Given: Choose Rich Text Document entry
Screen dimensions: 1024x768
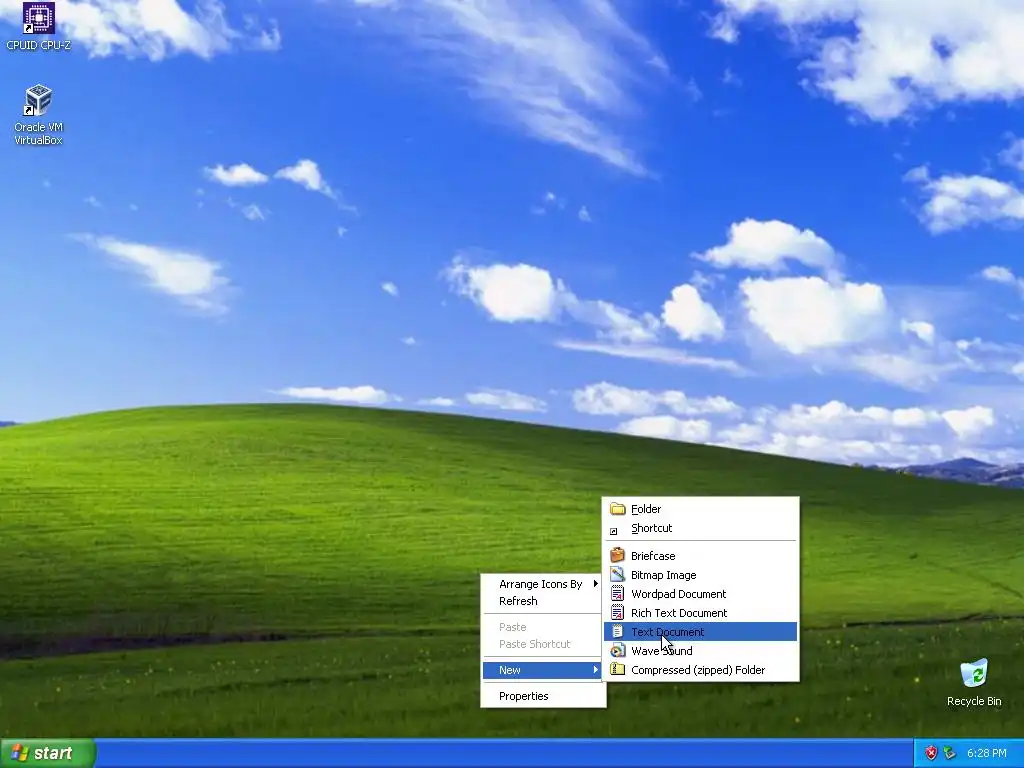Looking at the screenshot, I should [x=700, y=613].
